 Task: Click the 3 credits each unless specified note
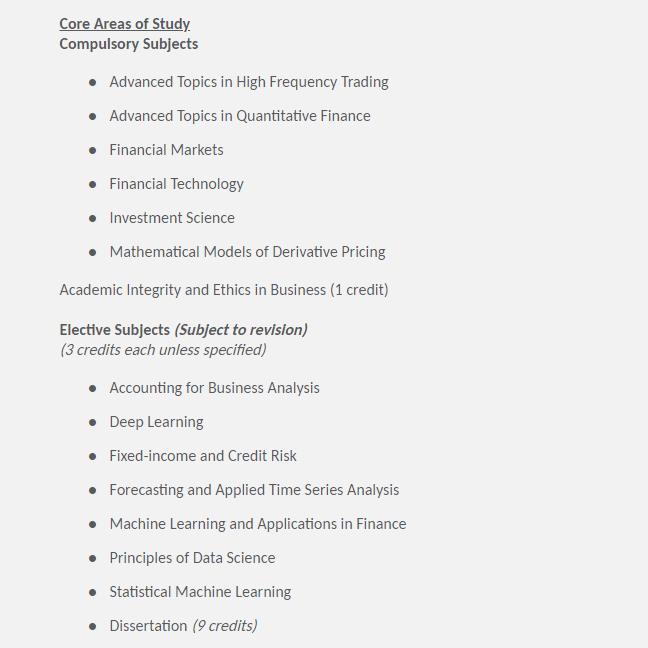pos(162,350)
